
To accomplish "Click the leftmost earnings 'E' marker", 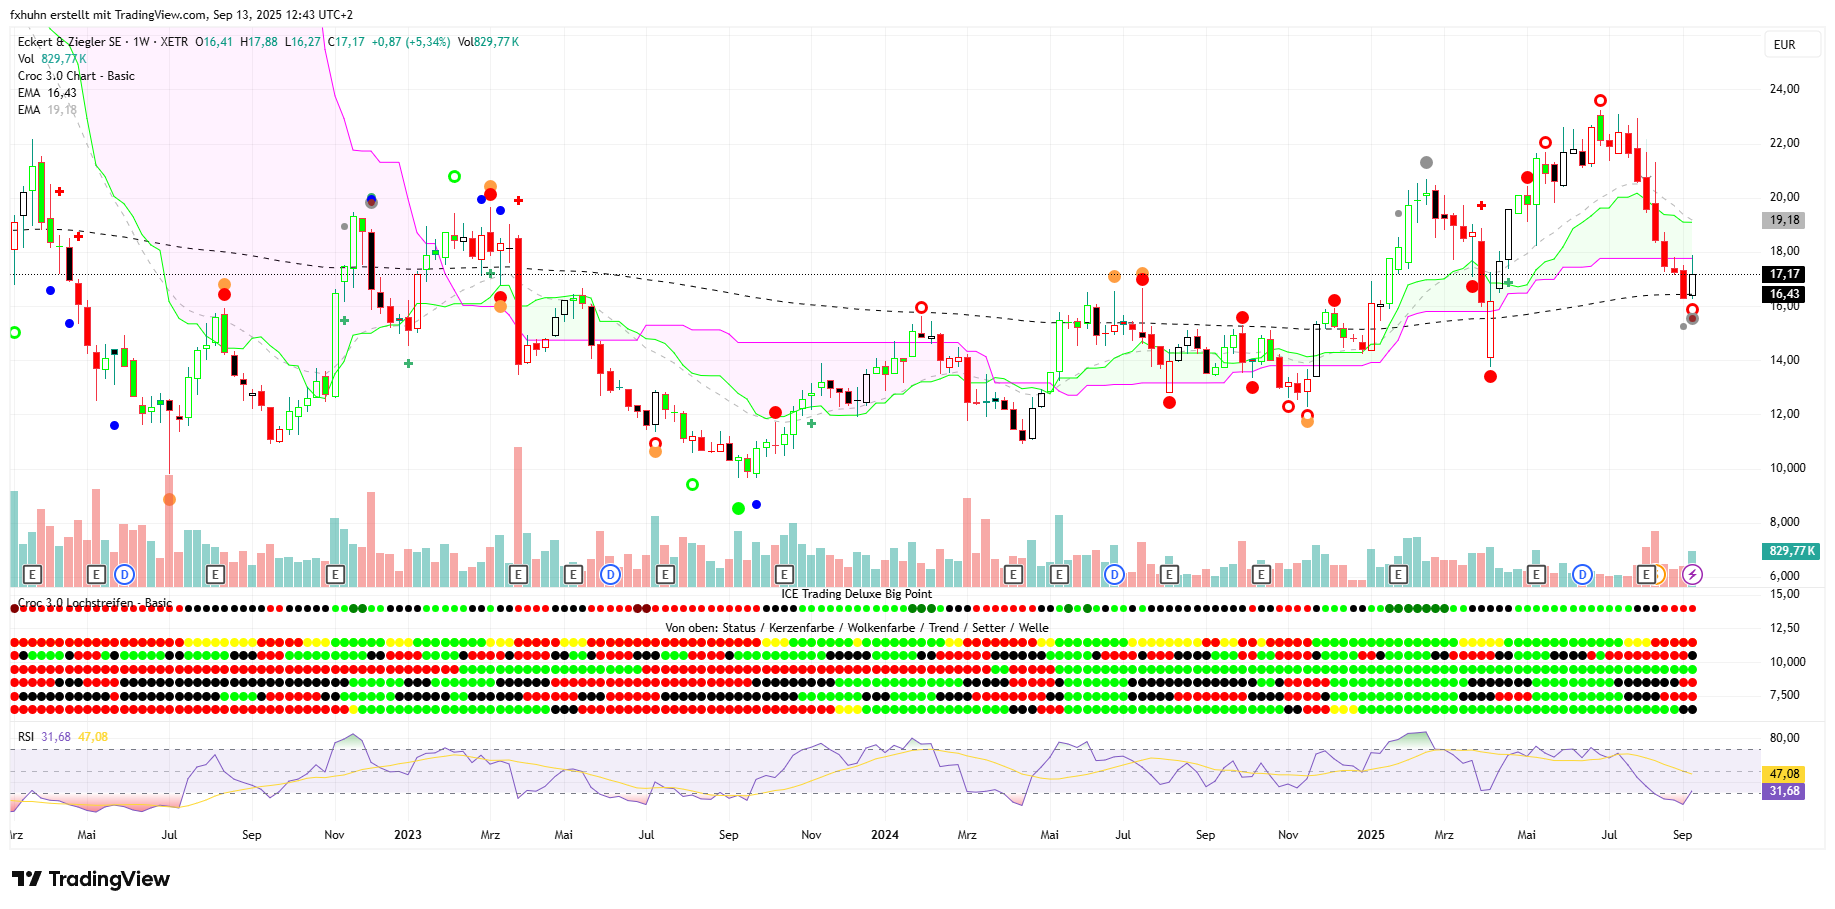I will [x=32, y=574].
